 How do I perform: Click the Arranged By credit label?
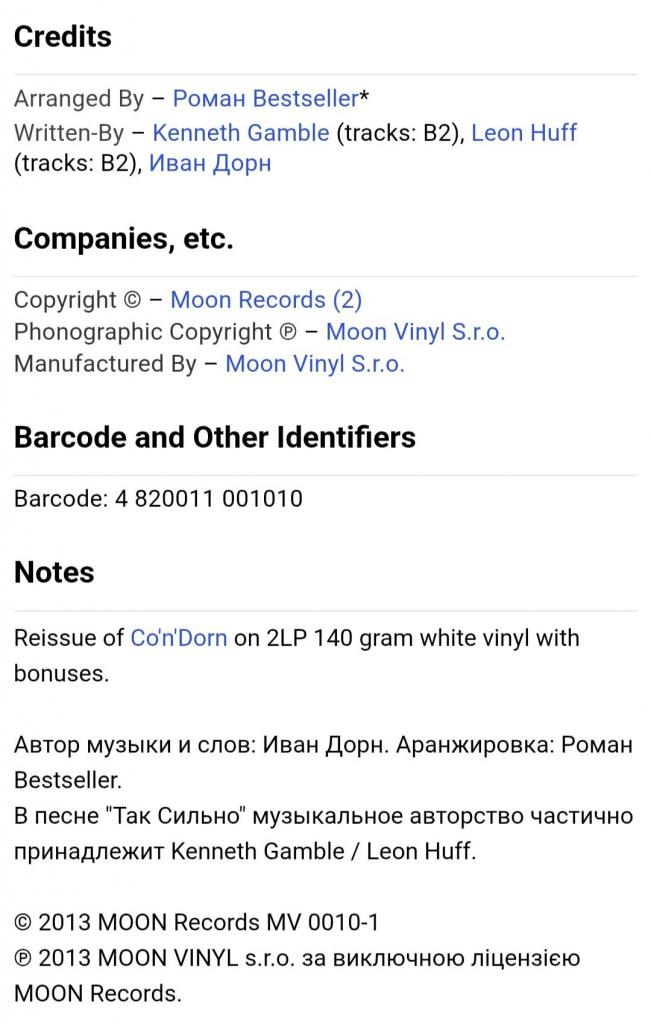(76, 99)
